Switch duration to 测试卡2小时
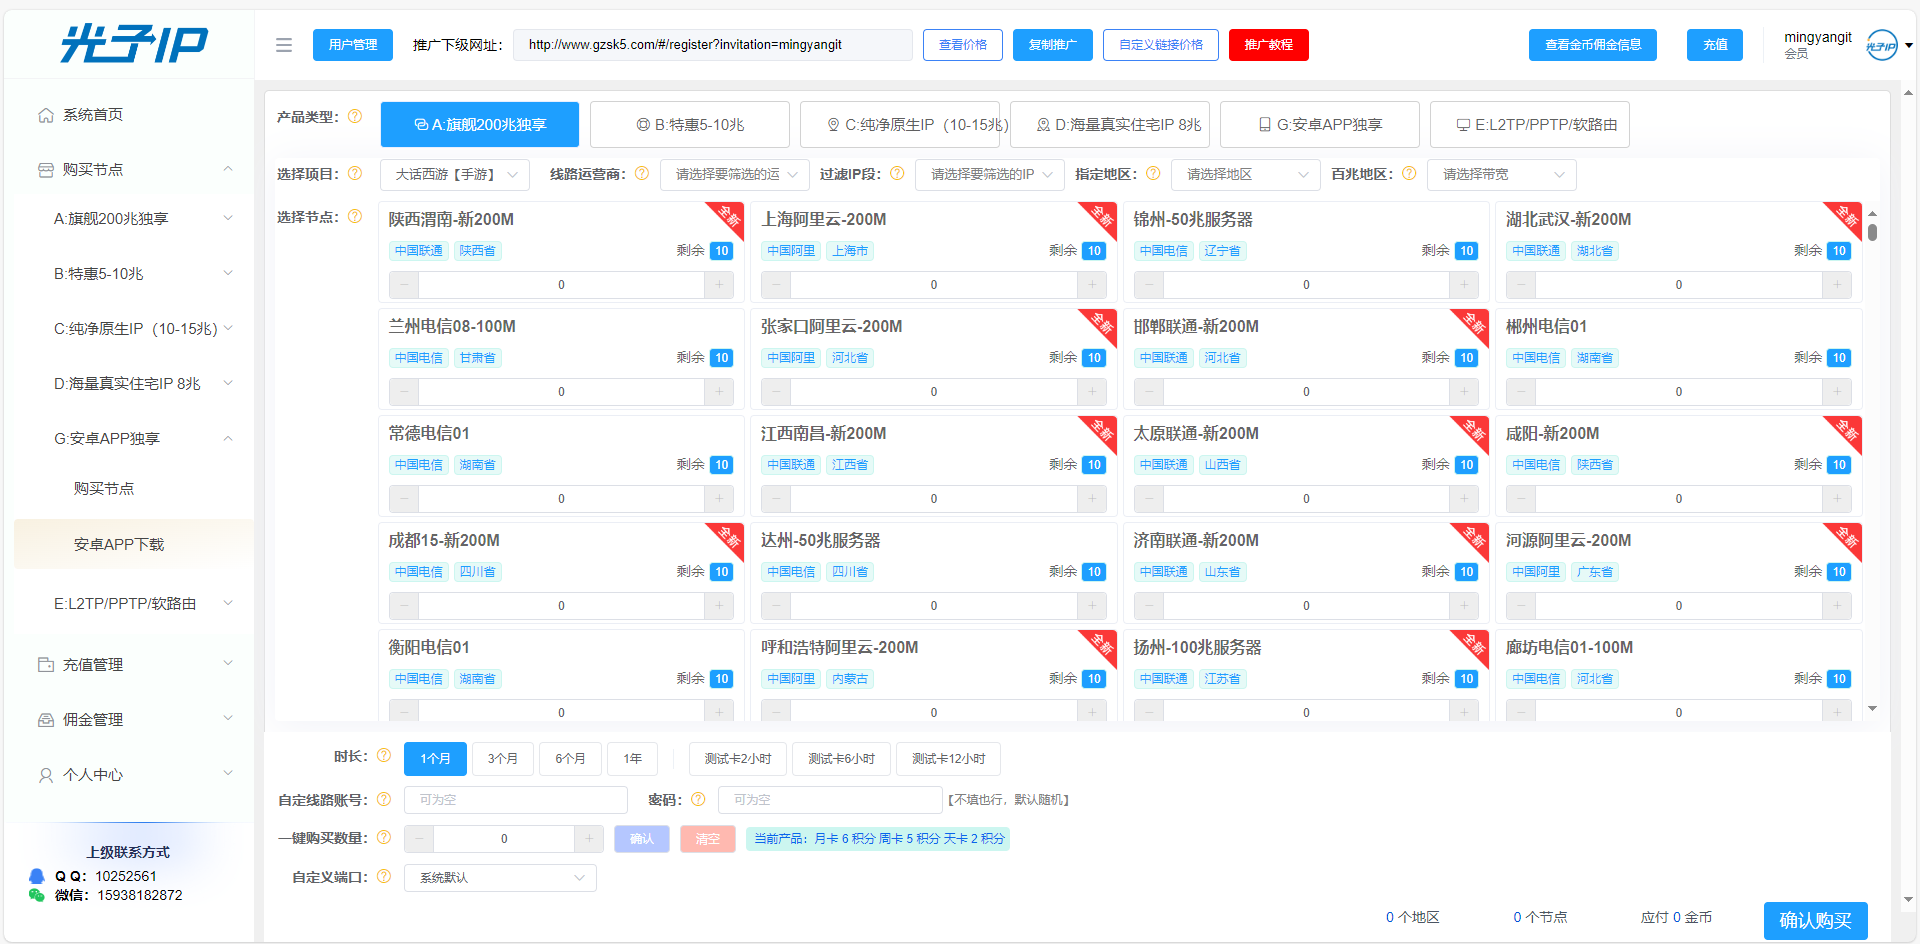 737,758
